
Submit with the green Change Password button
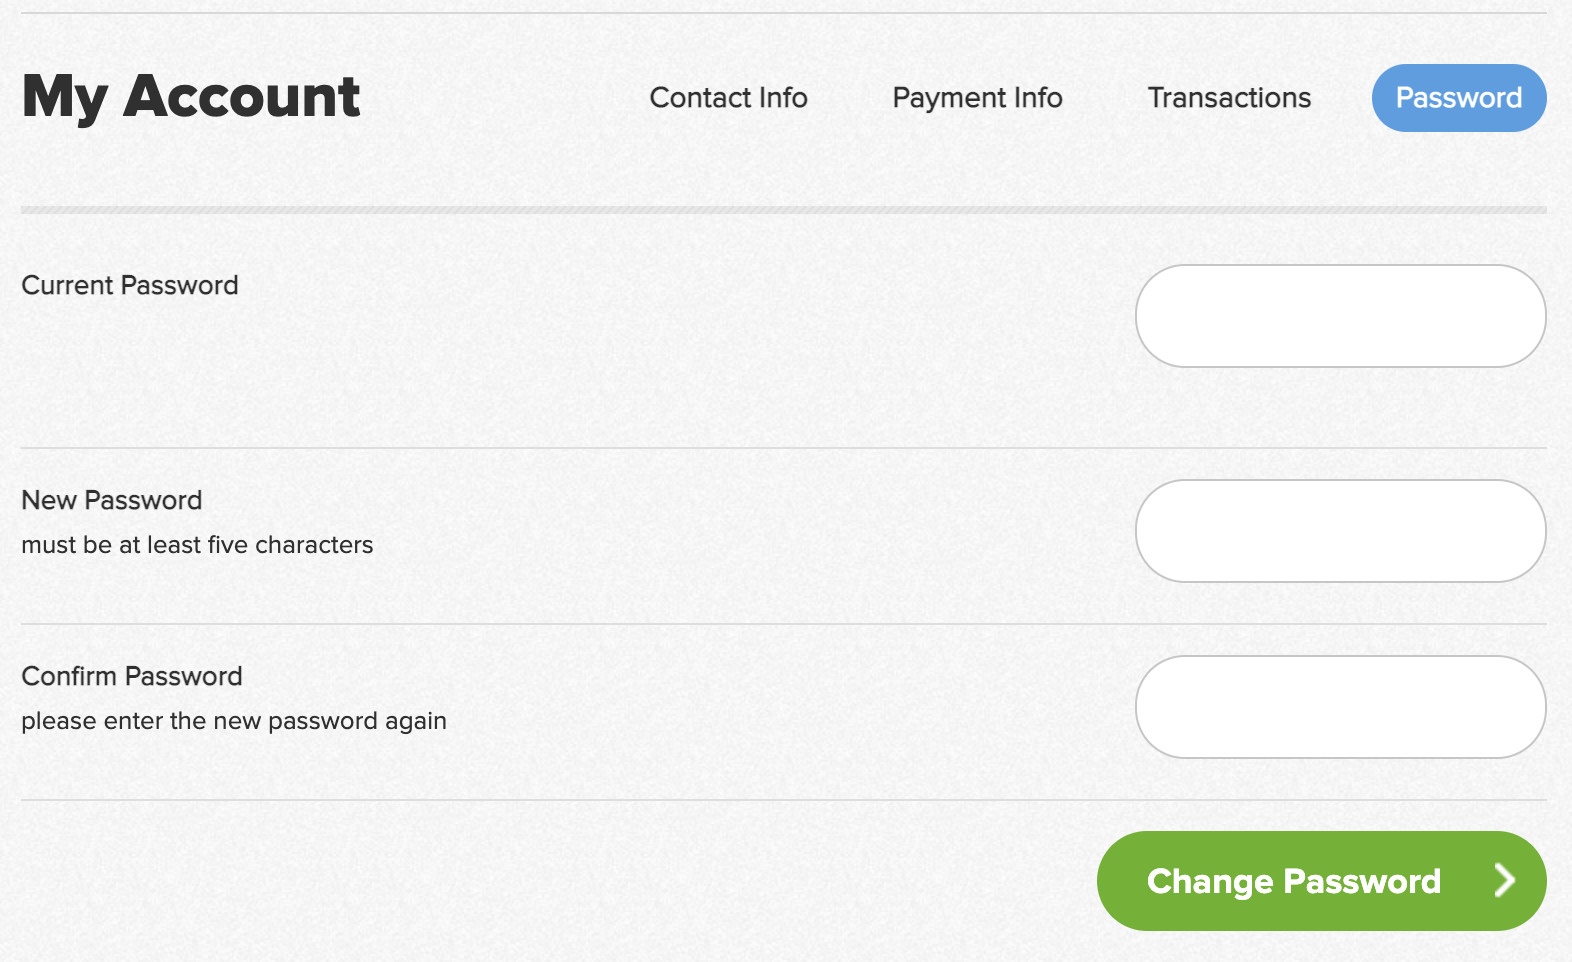1322,881
